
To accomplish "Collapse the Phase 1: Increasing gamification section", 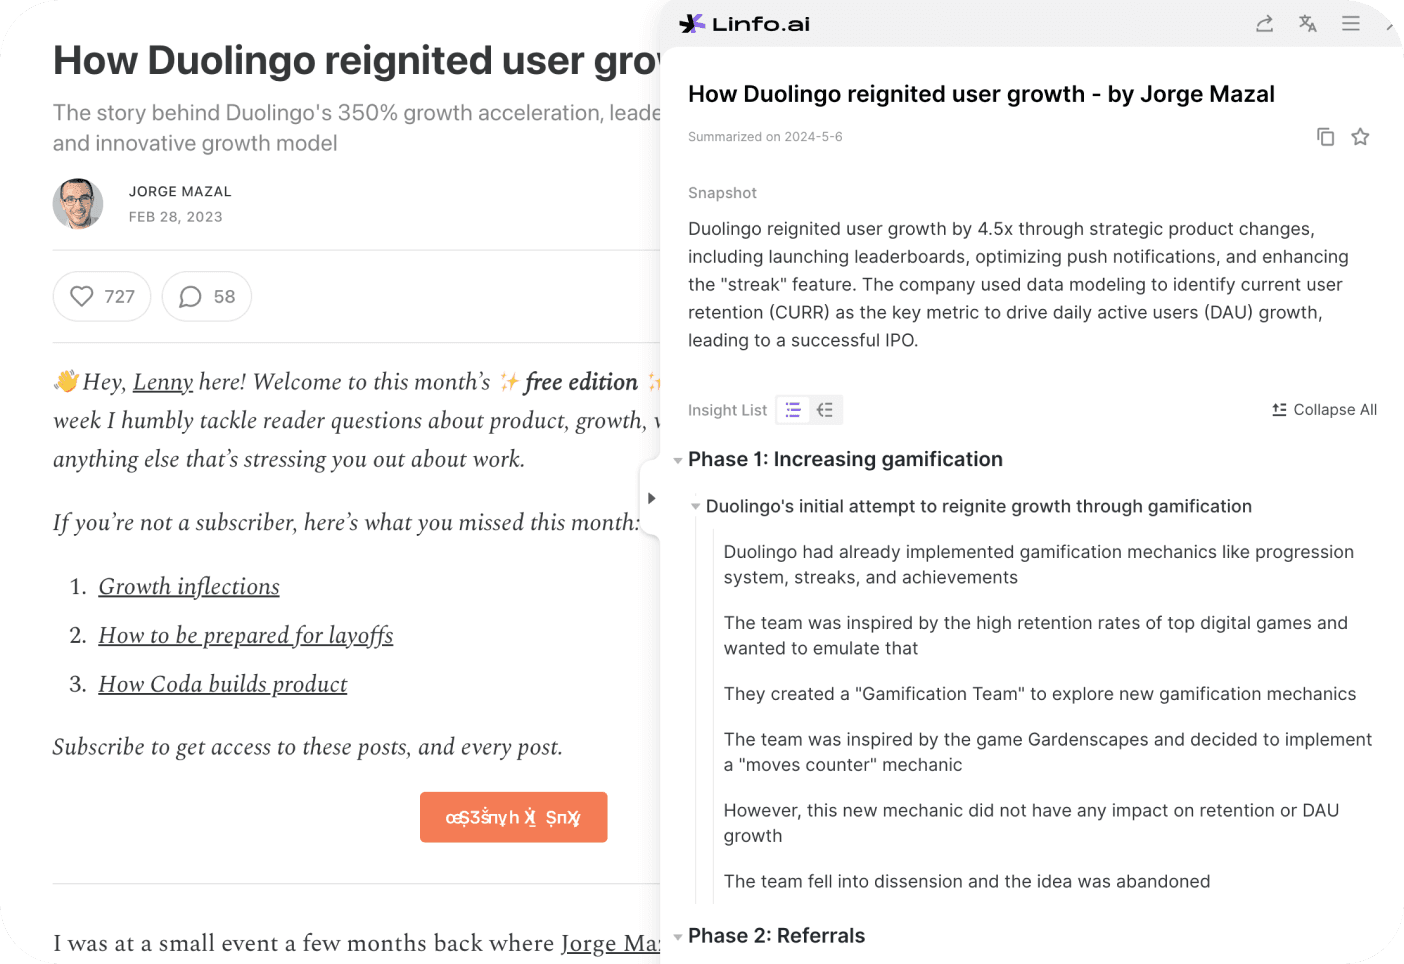I will 678,461.
